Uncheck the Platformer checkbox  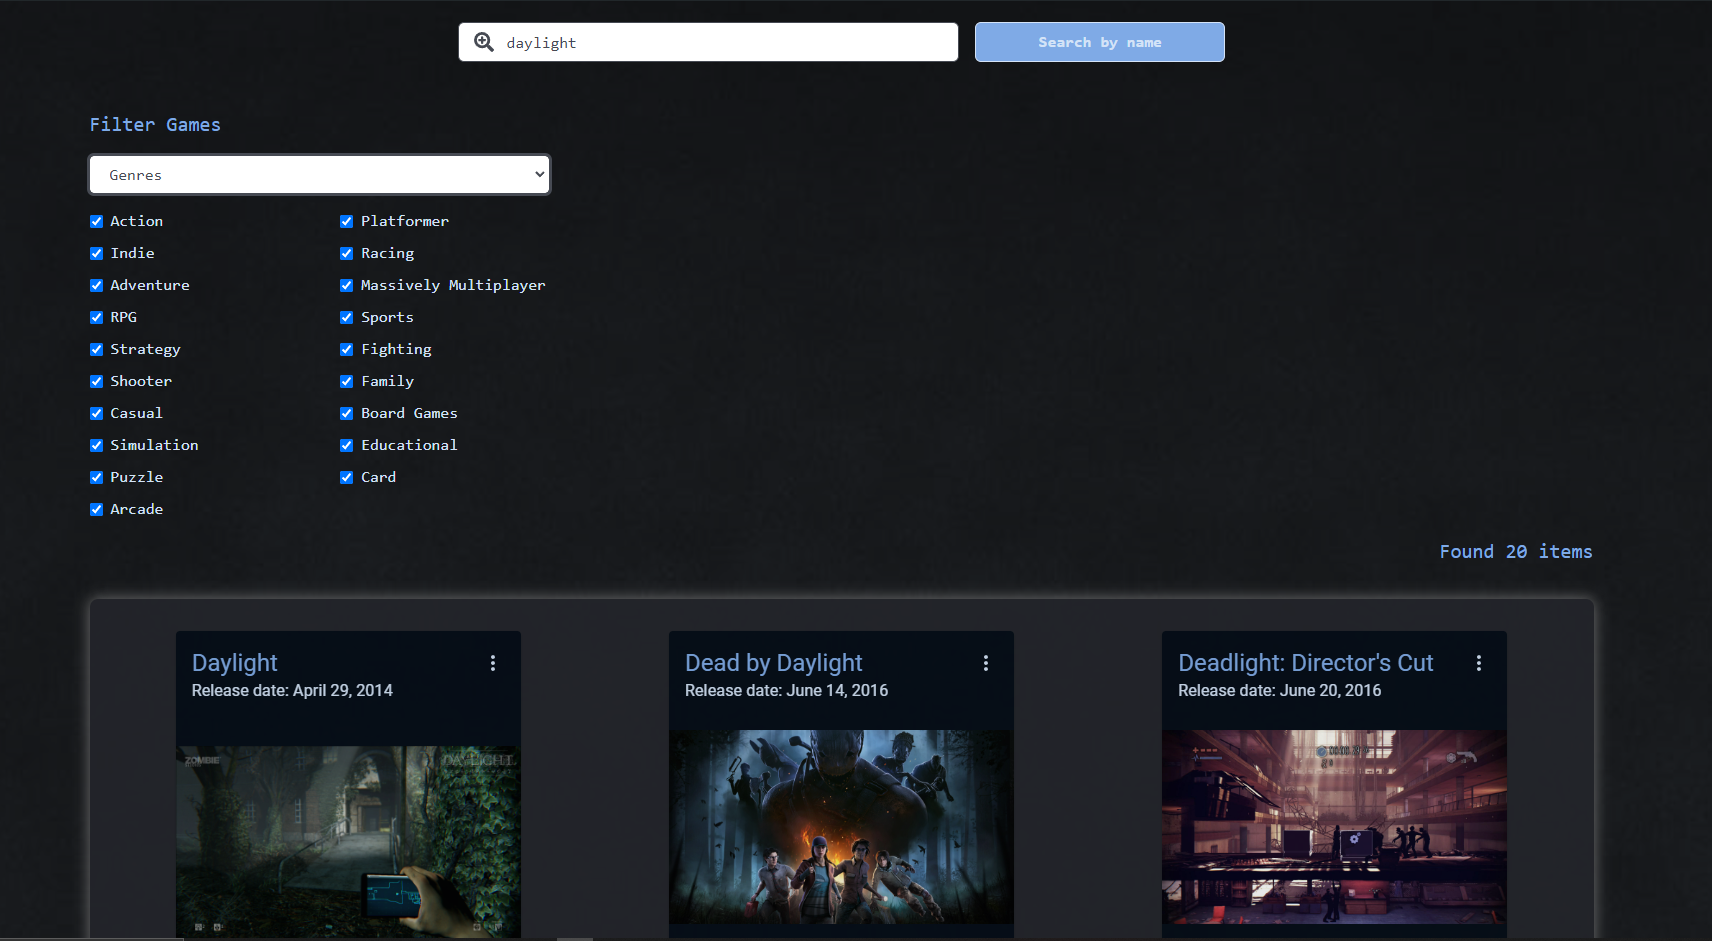pyautogui.click(x=347, y=222)
